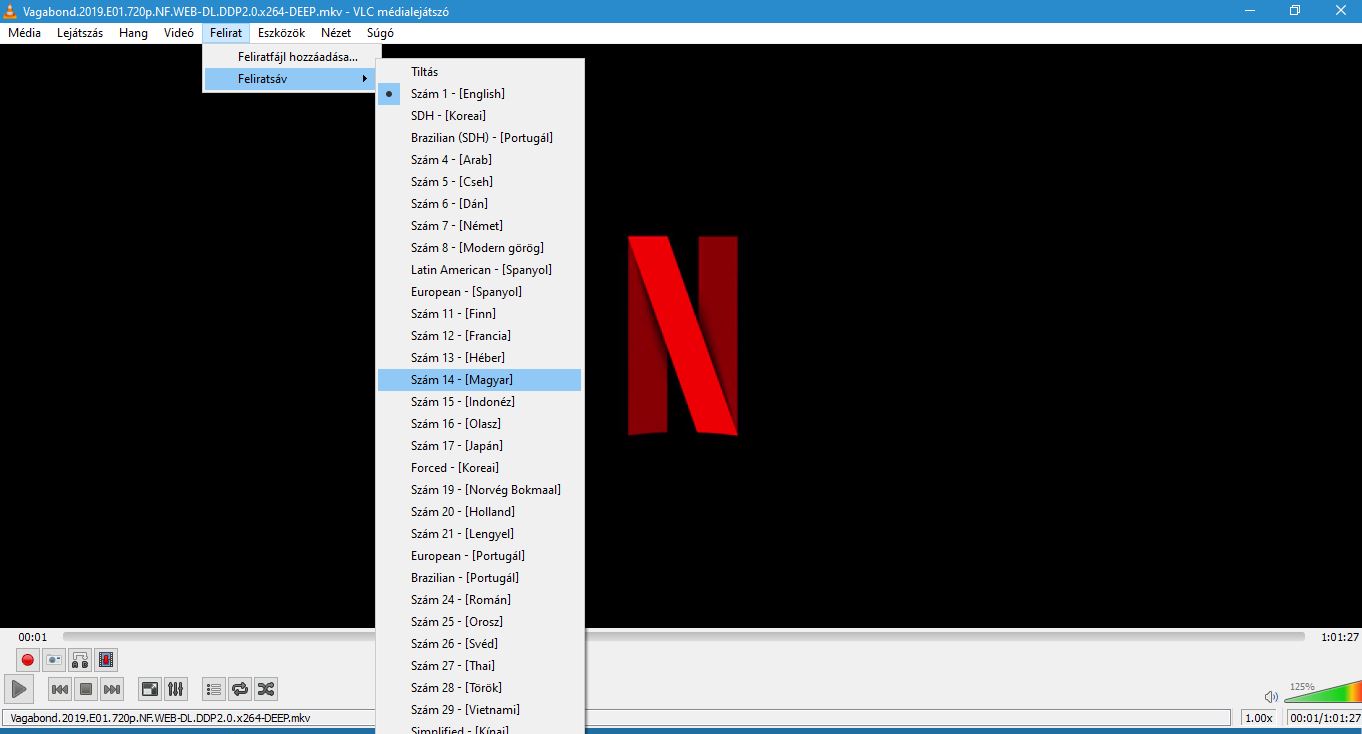
Task: Toggle the remaining time label 1:01:27
Action: point(1339,637)
